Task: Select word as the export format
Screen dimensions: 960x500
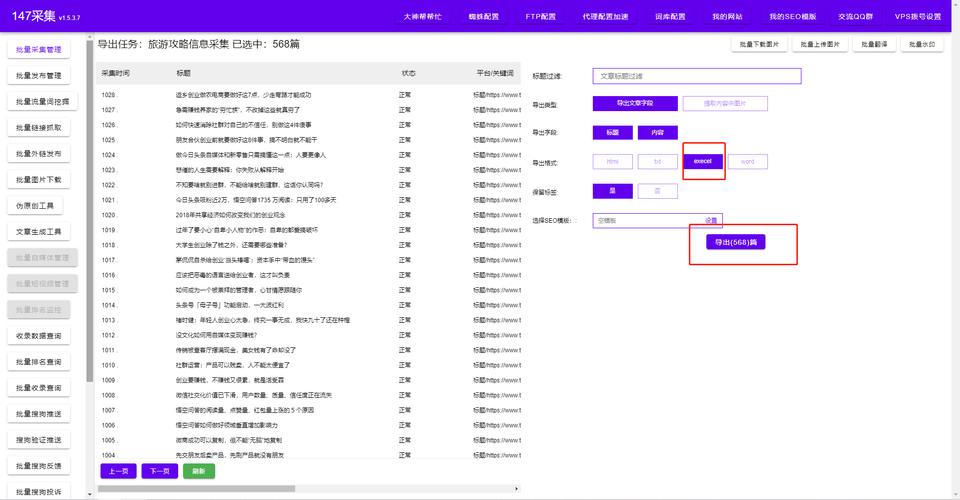Action: [747, 161]
